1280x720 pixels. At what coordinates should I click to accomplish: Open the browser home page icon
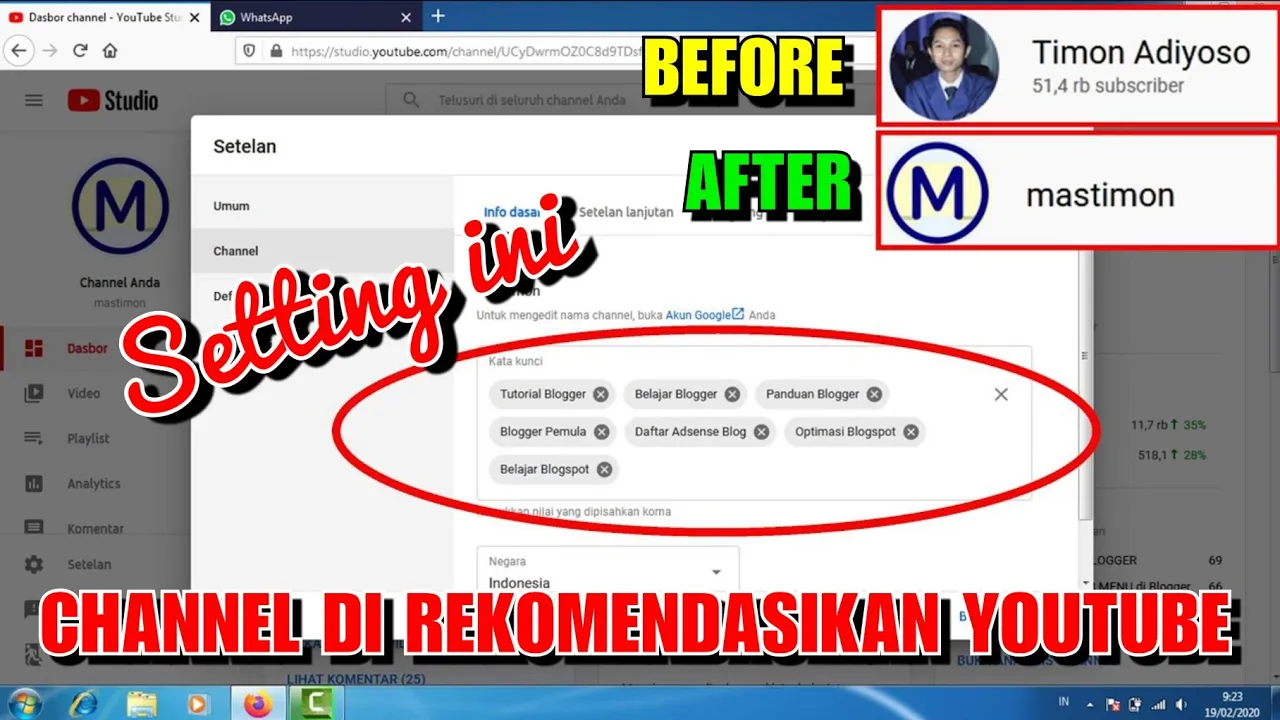tap(110, 50)
